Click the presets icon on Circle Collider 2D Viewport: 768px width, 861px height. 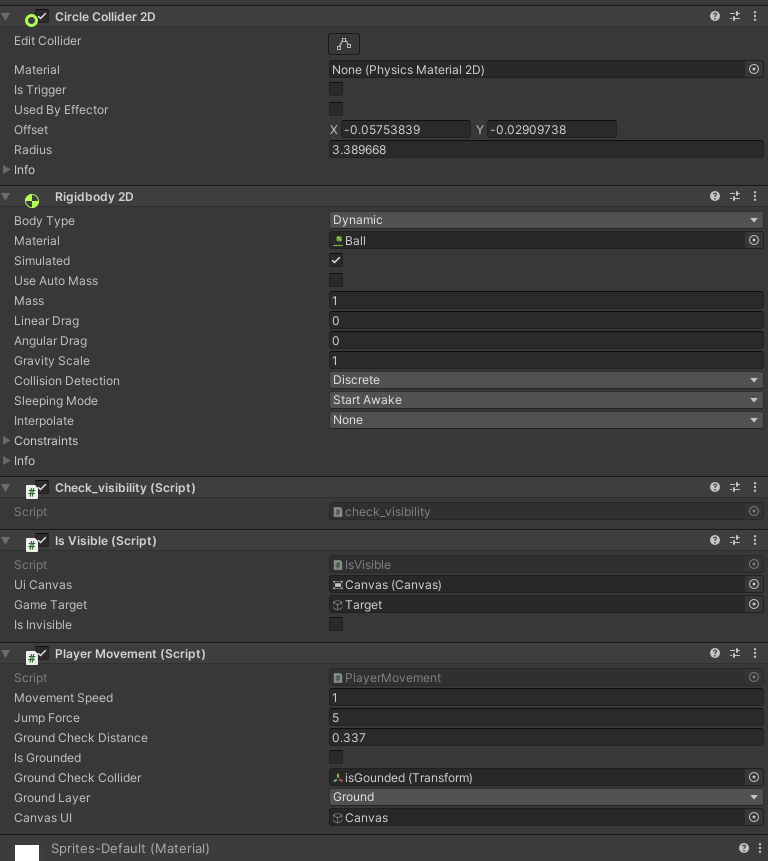[735, 16]
